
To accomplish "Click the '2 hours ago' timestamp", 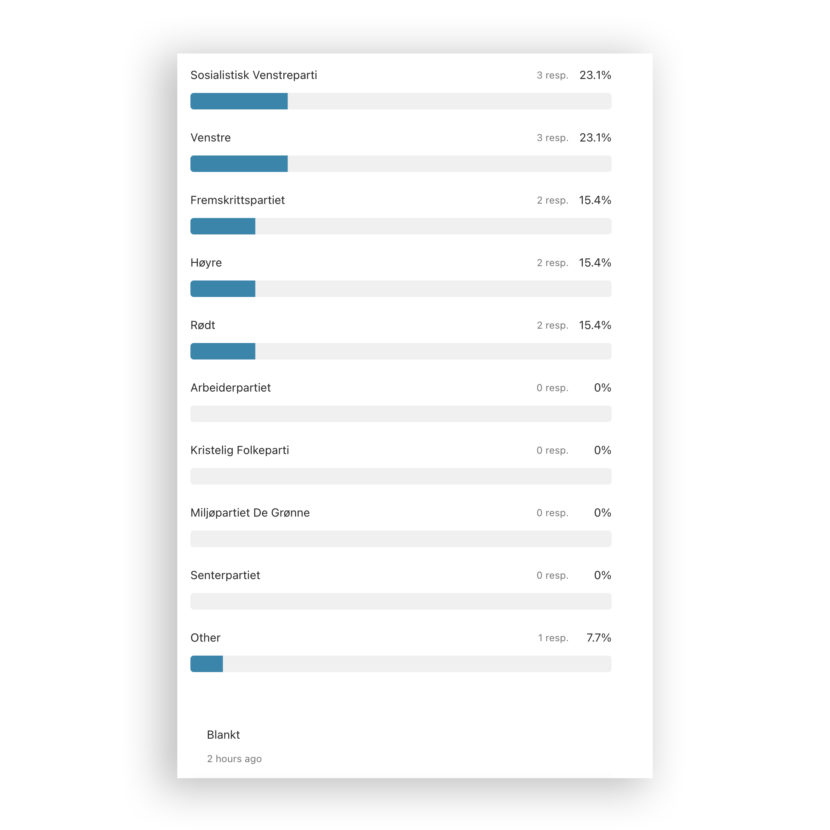I will tap(234, 759).
